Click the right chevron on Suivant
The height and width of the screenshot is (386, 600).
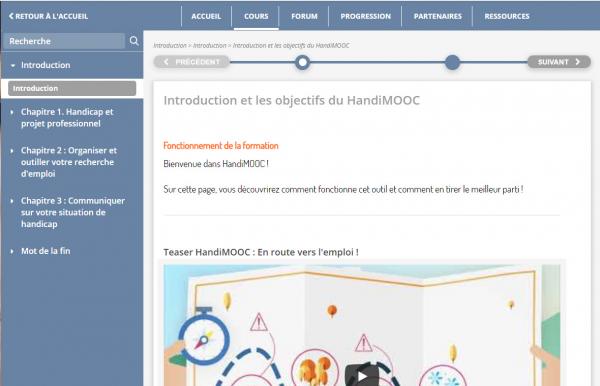(x=577, y=62)
